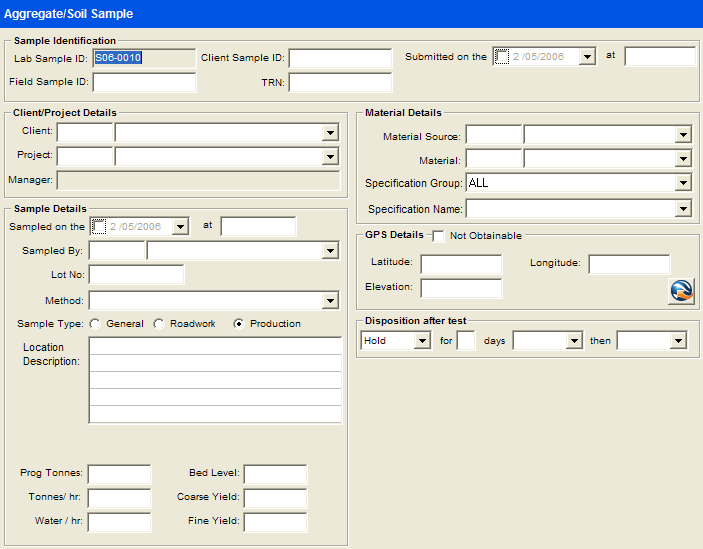The height and width of the screenshot is (549, 703).
Task: Focus the Lot No text field
Action: [x=136, y=275]
